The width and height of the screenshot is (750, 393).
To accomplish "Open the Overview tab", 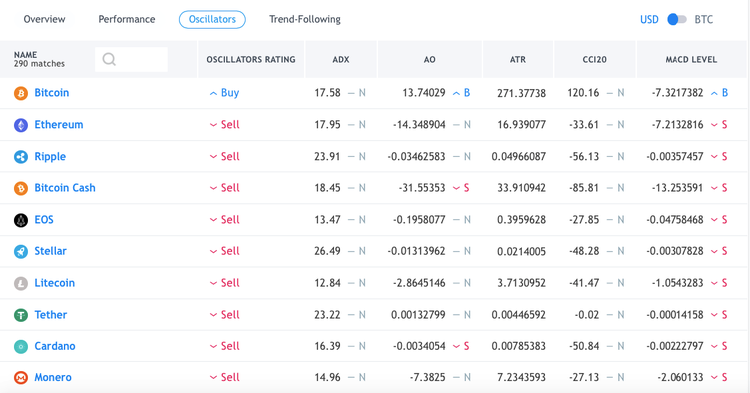I will click(44, 19).
